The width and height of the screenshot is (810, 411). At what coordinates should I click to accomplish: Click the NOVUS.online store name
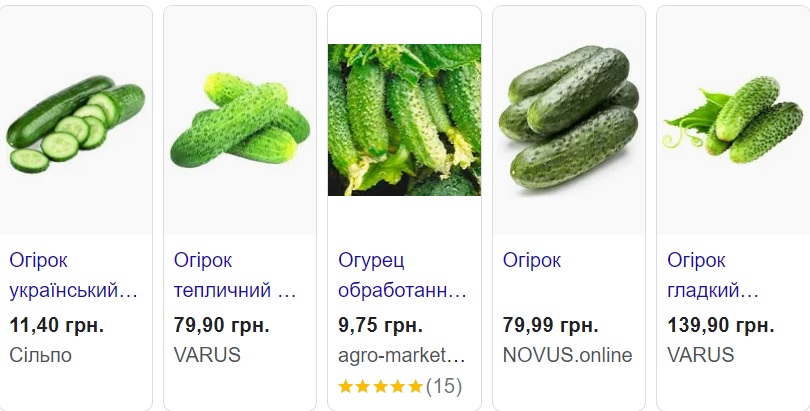point(568,355)
